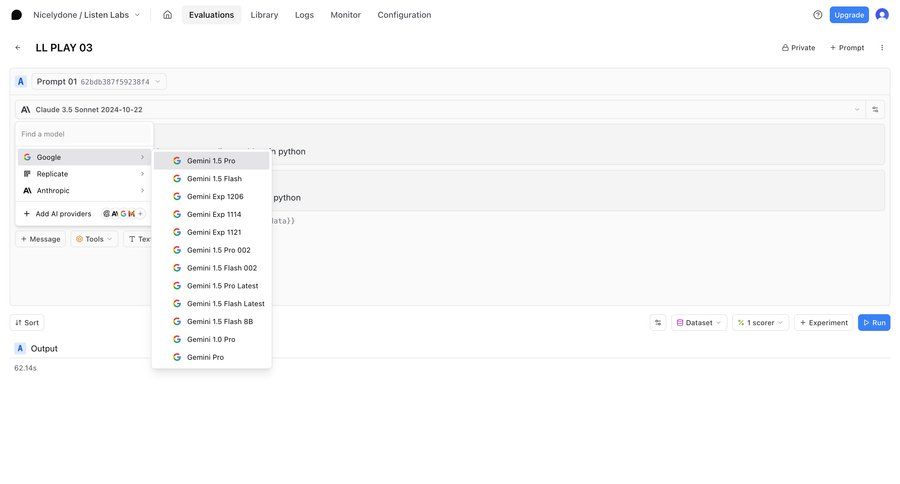This screenshot has width=900, height=484.
Task: Open the three-dot more options menu
Action: (x=882, y=48)
